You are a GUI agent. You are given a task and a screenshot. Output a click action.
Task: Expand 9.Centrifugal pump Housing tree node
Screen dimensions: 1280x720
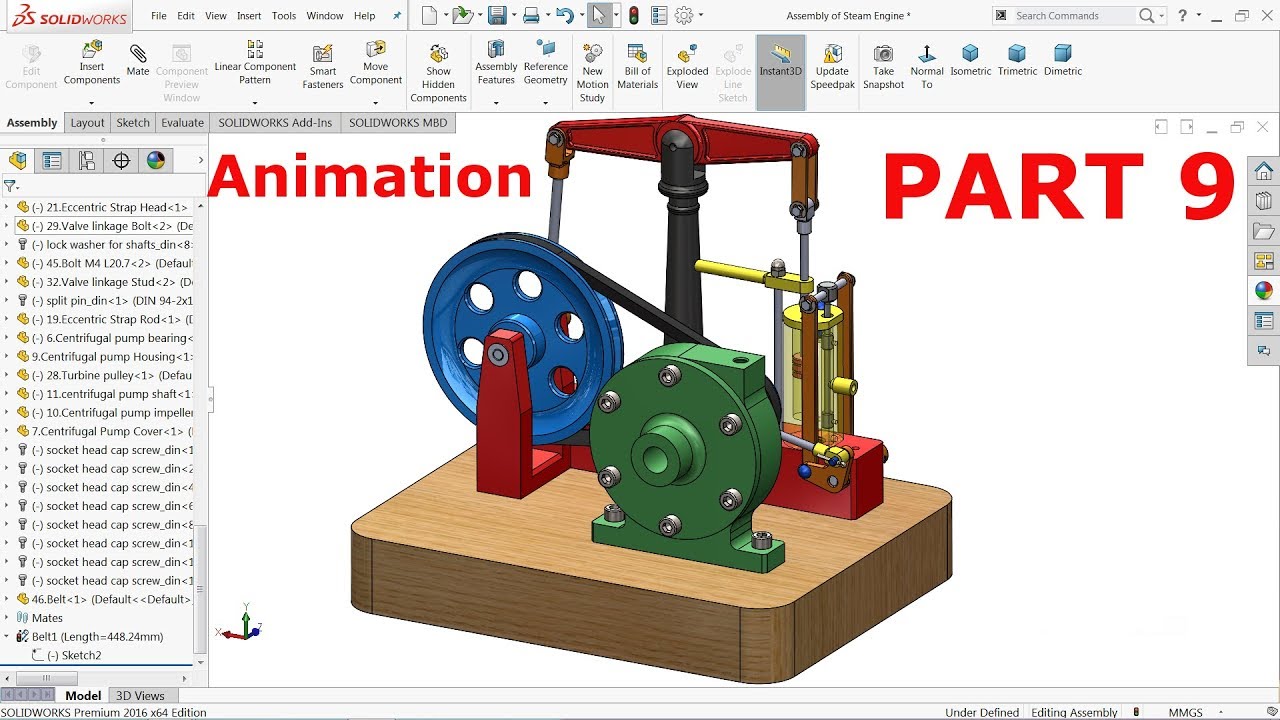tap(7, 357)
